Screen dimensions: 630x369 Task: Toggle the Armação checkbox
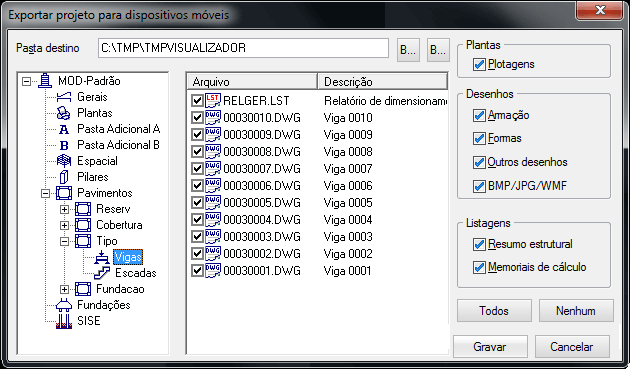pos(479,116)
